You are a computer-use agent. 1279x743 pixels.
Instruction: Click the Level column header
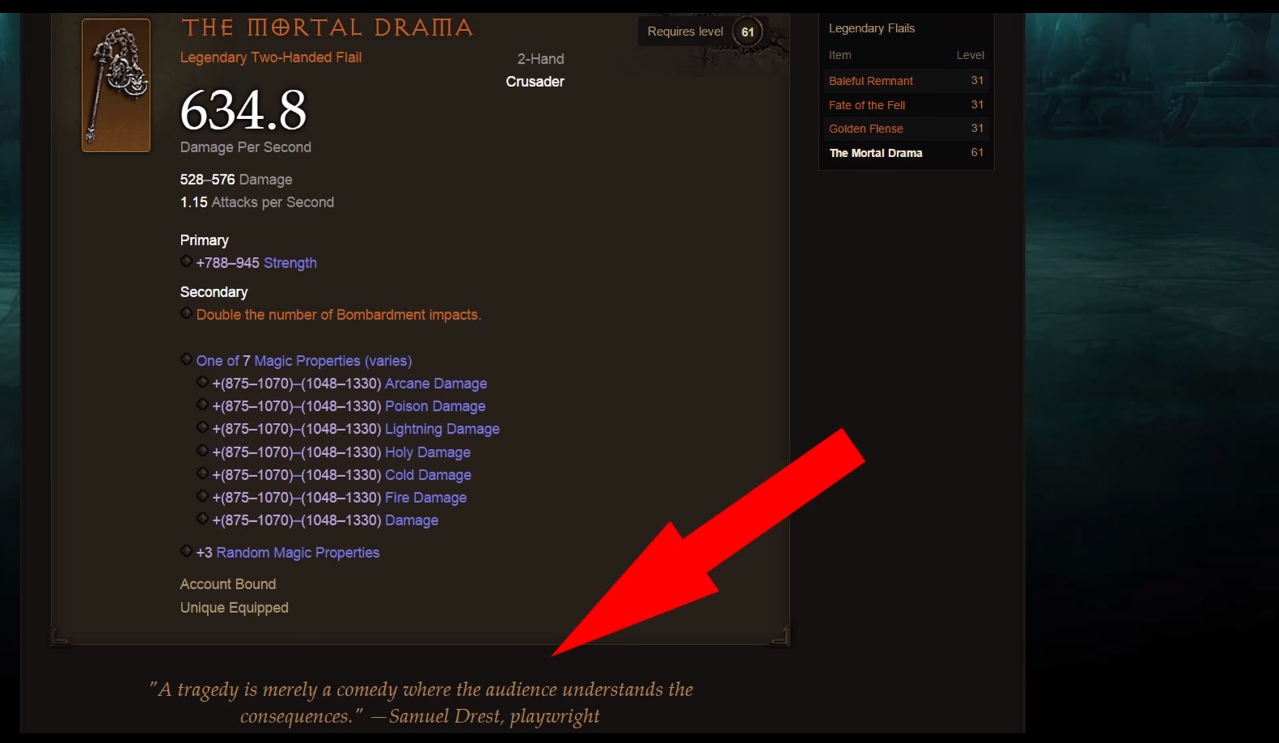click(x=970, y=56)
